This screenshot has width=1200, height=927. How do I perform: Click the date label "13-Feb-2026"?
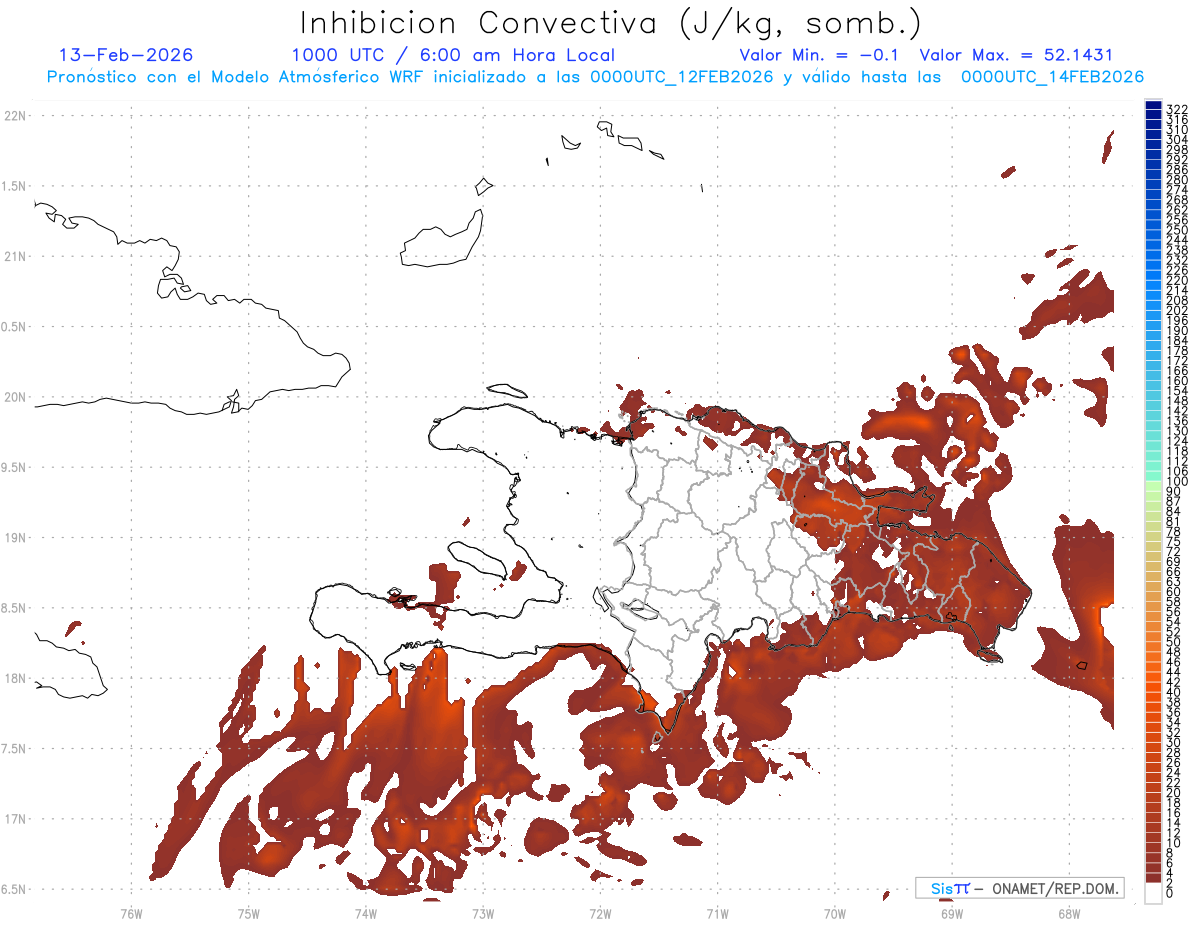[126, 55]
